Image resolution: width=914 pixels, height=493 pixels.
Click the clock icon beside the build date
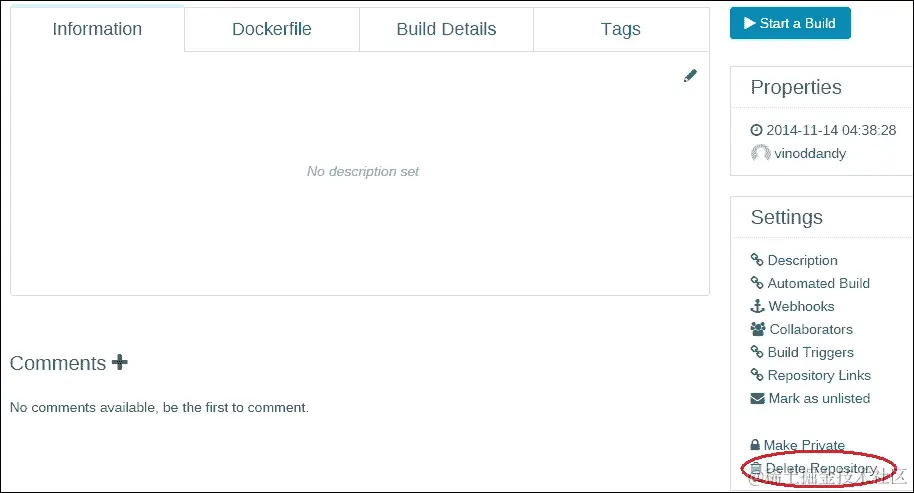(756, 130)
